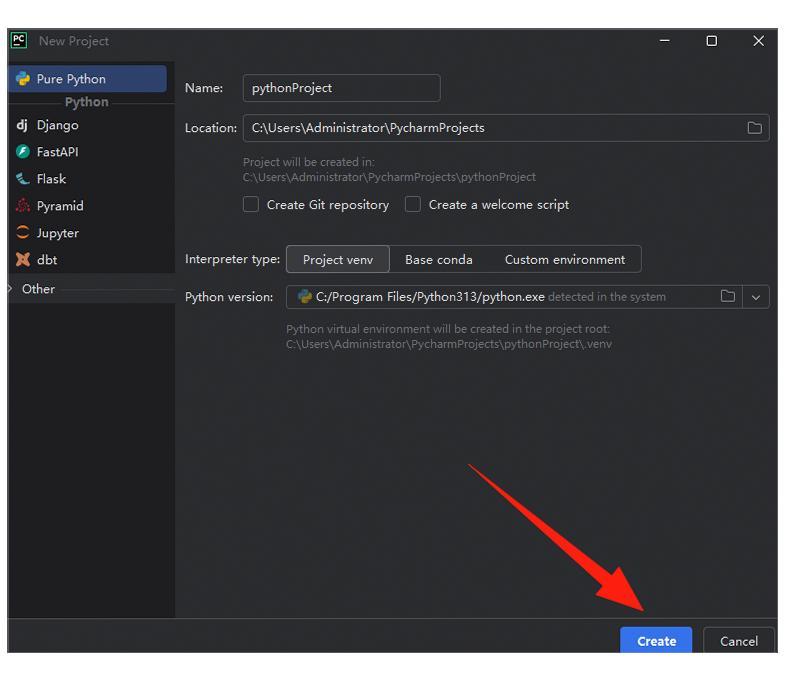Select Base conda interpreter type

pos(439,260)
